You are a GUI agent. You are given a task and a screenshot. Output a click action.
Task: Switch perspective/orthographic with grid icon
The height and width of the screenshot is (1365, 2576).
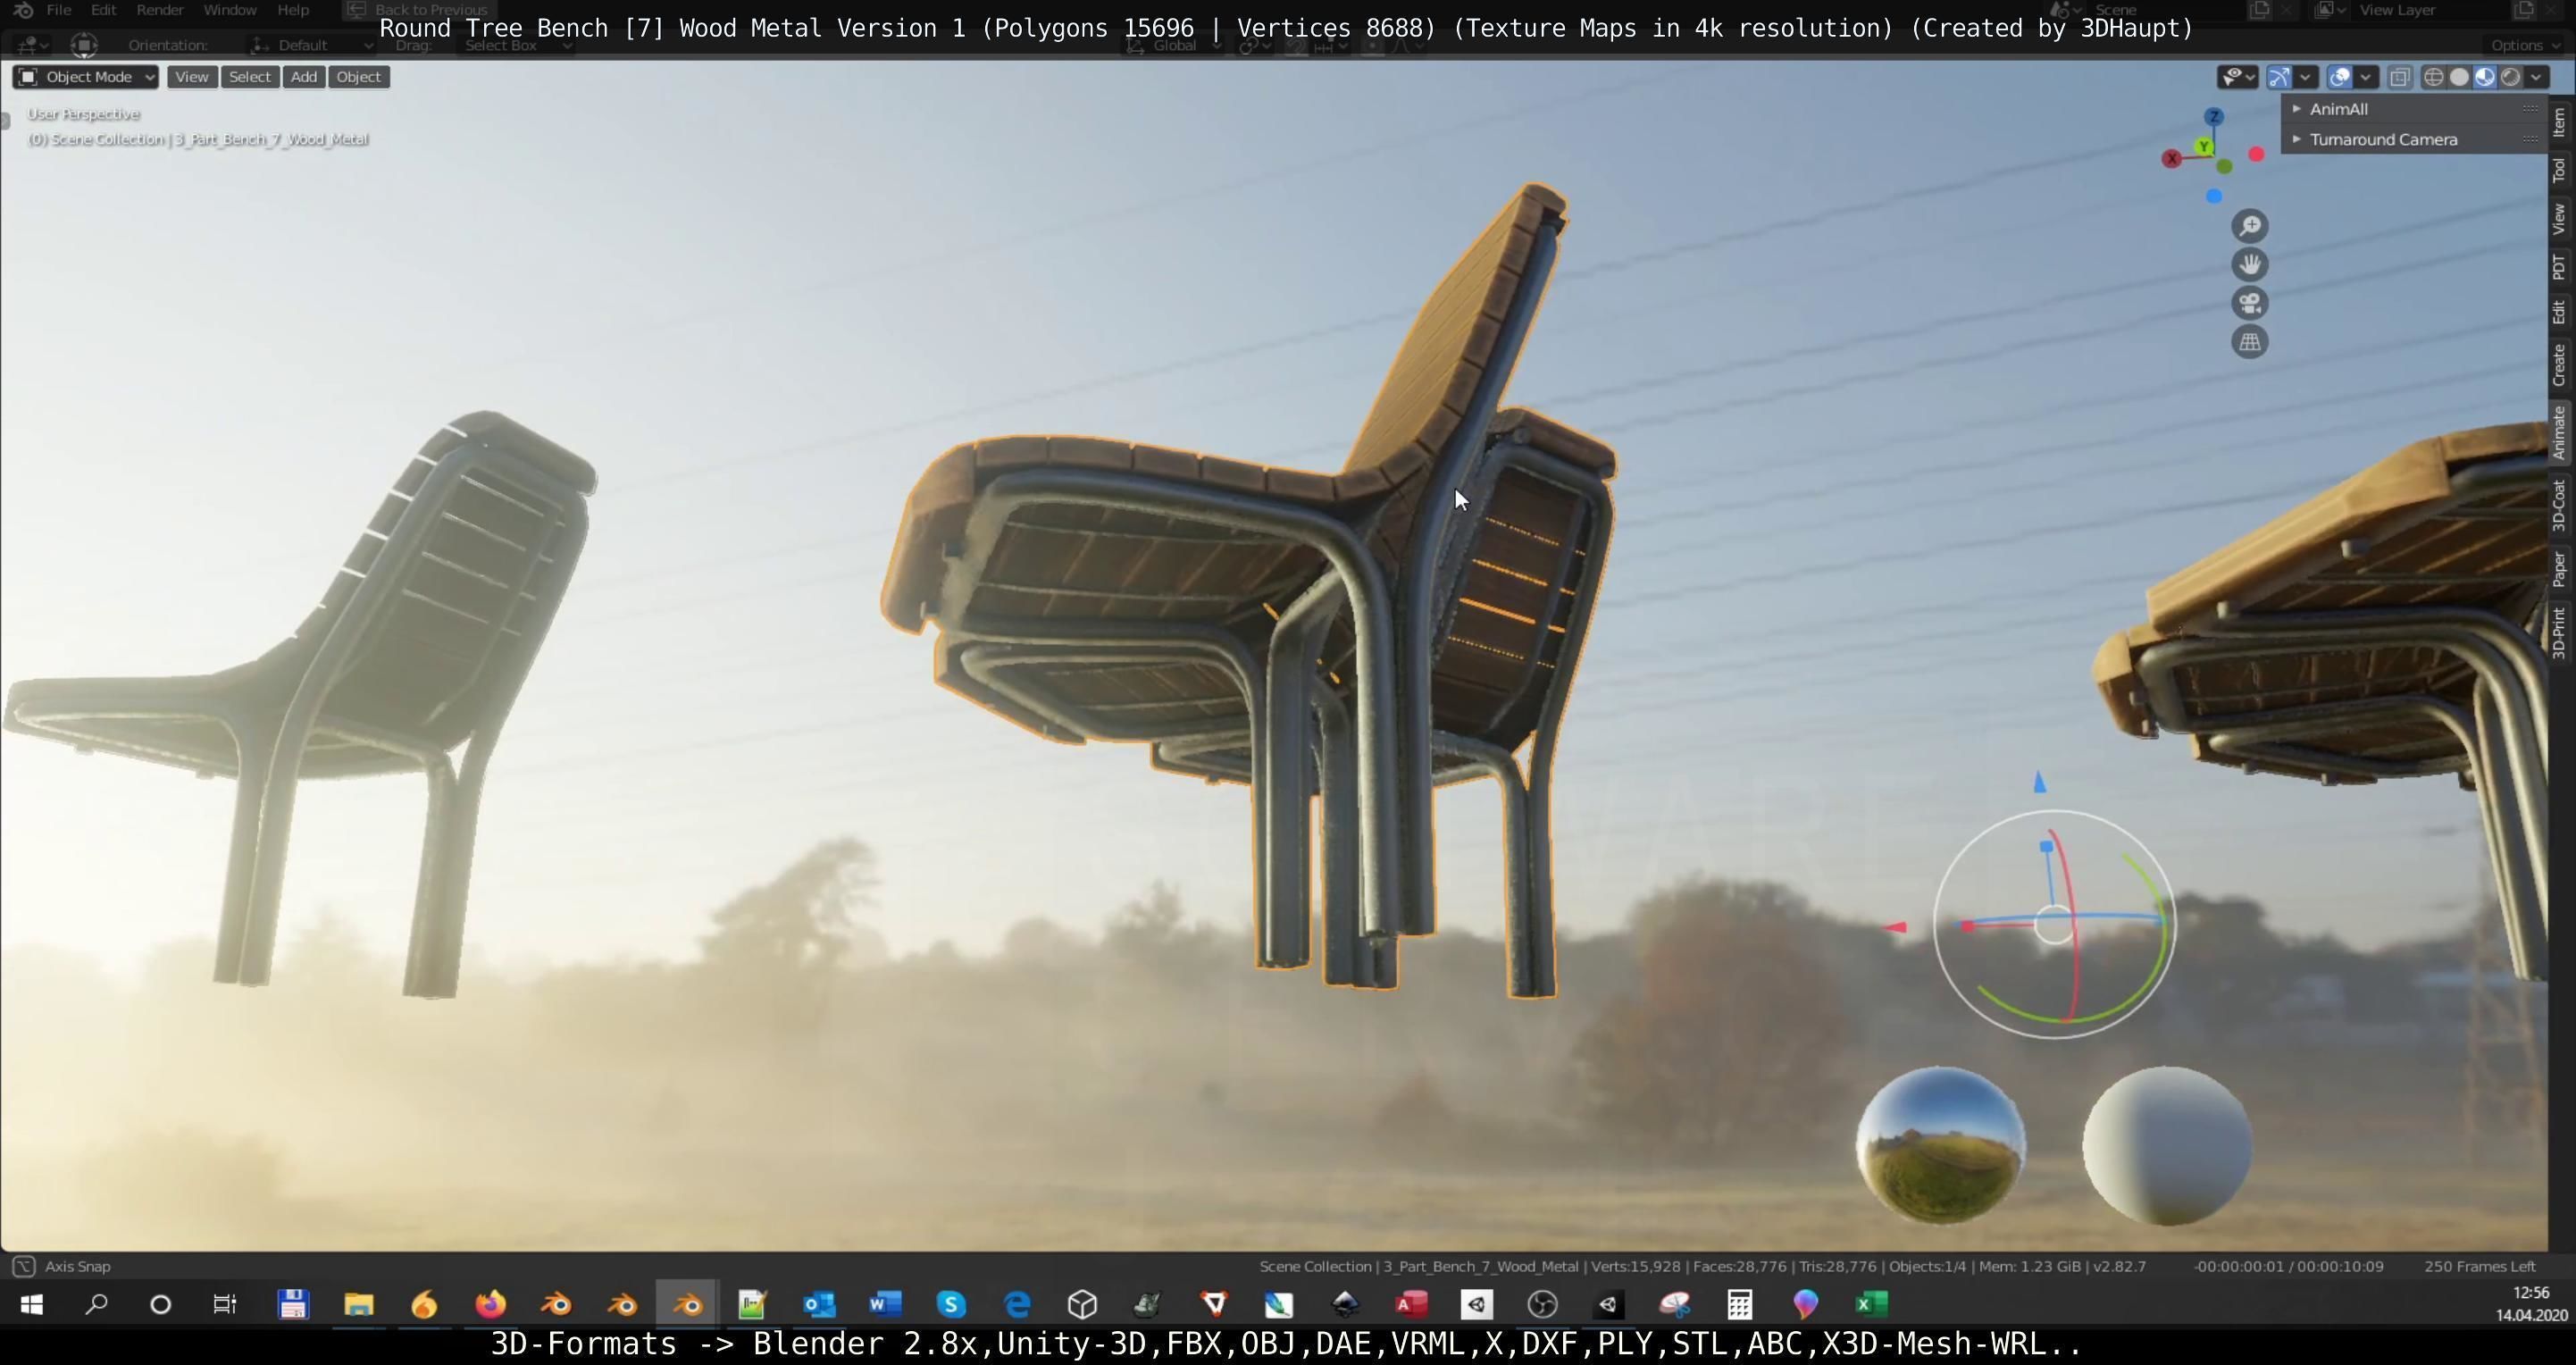click(x=2249, y=342)
